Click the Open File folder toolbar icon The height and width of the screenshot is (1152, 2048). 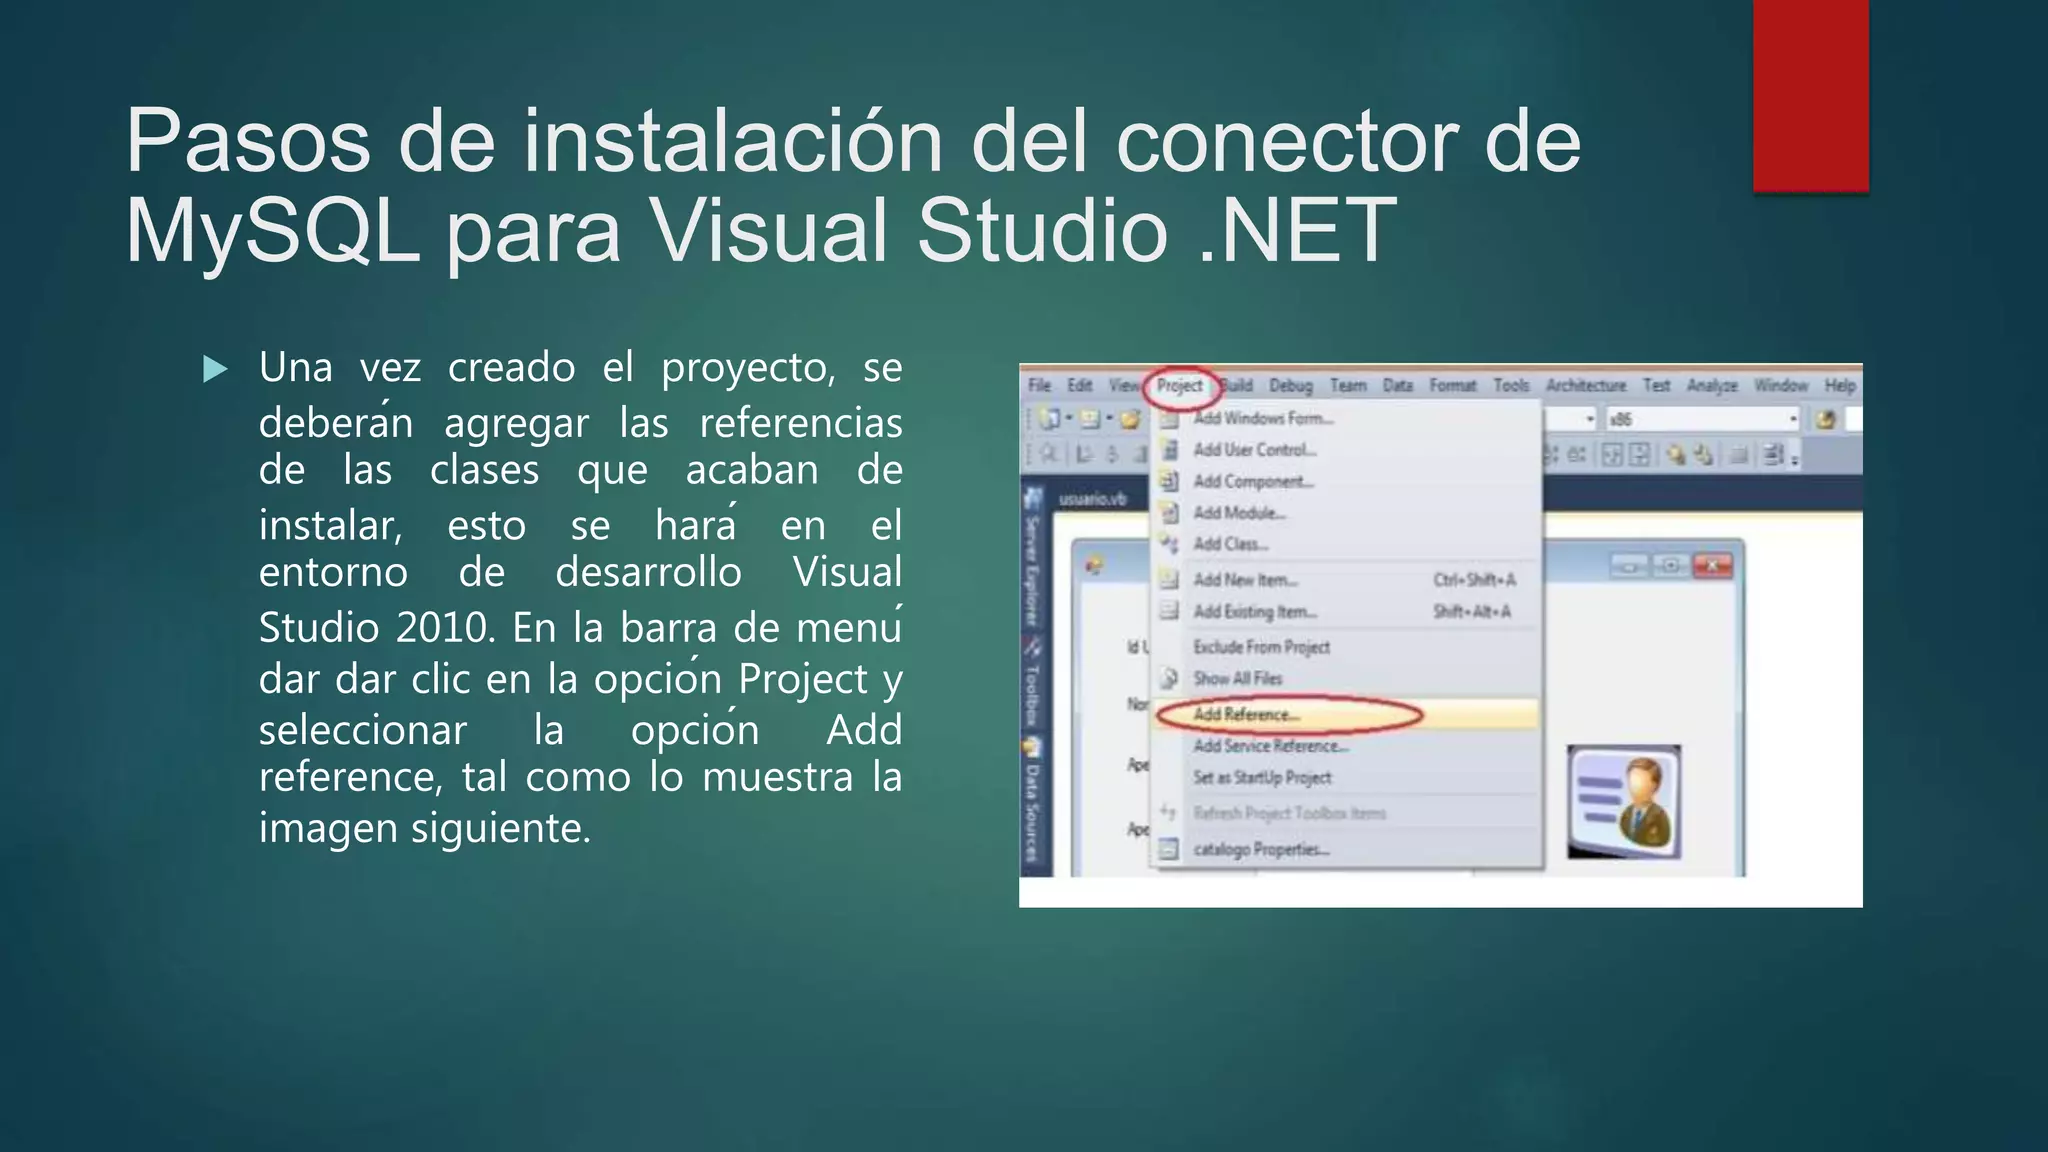tap(1130, 419)
